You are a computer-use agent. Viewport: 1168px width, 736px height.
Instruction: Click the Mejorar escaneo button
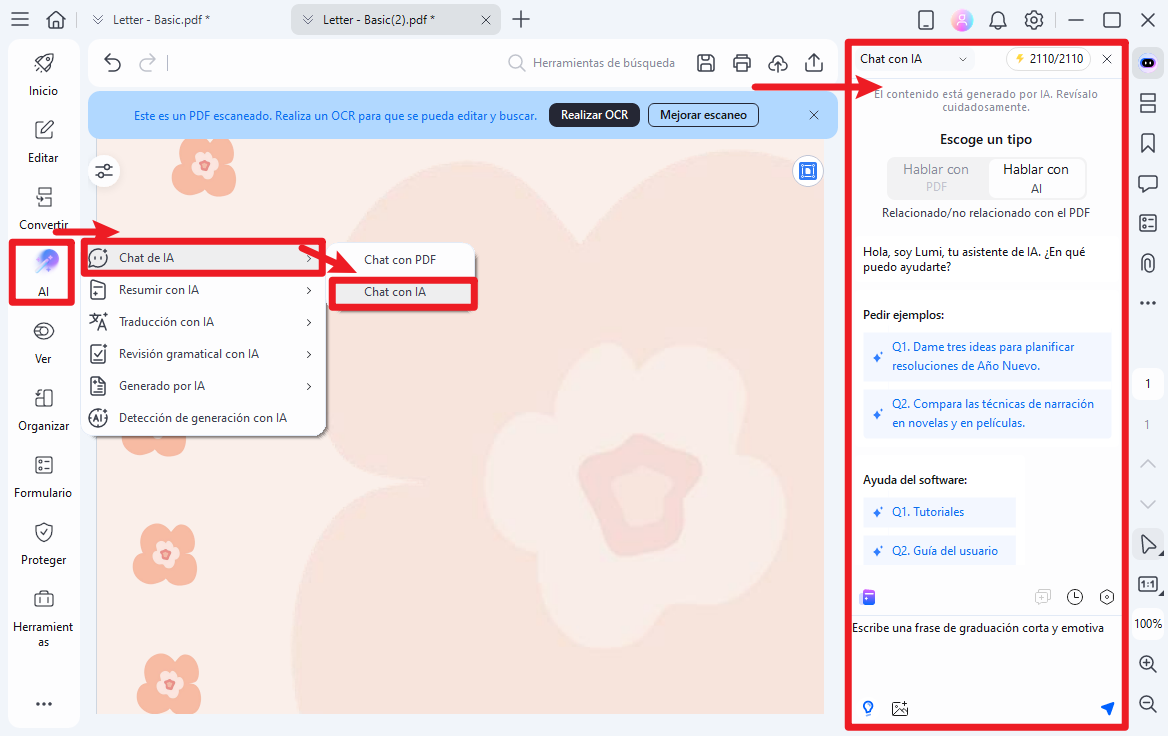(x=703, y=115)
